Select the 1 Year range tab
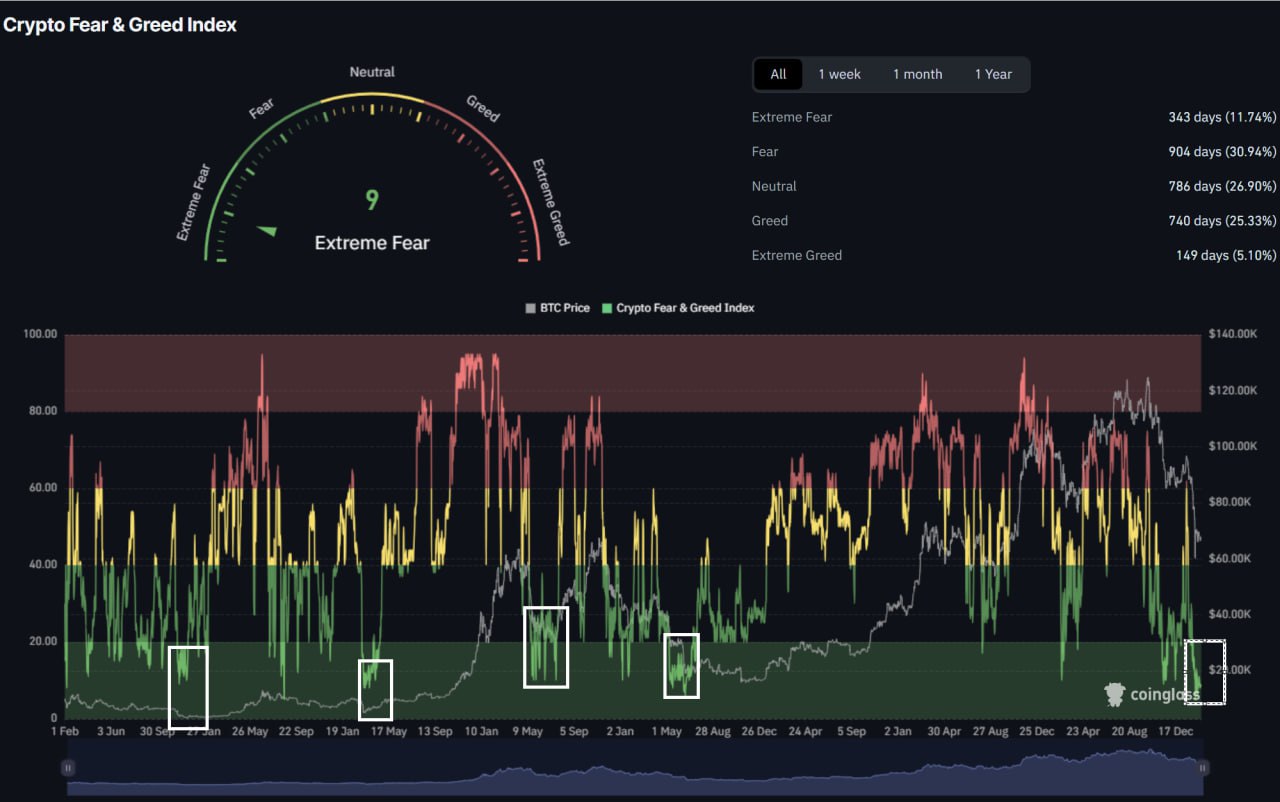 click(993, 74)
